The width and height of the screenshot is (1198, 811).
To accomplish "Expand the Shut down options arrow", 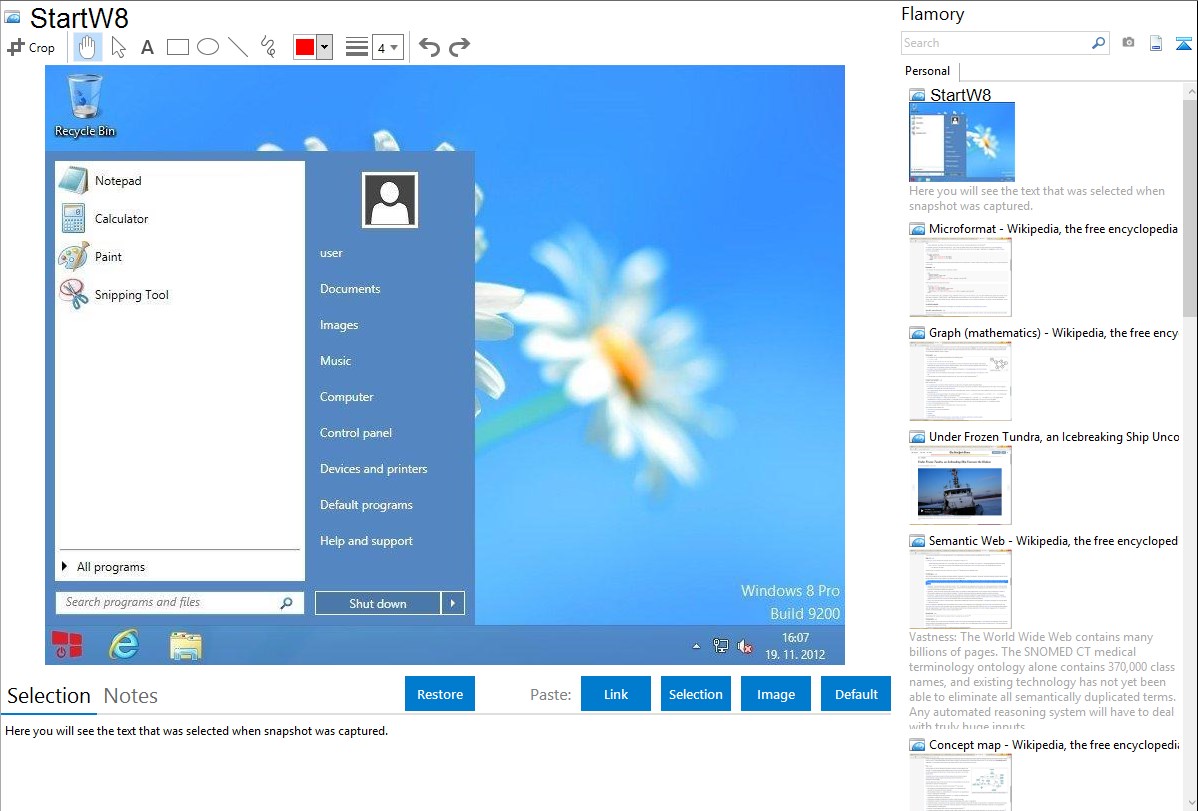I will (453, 603).
